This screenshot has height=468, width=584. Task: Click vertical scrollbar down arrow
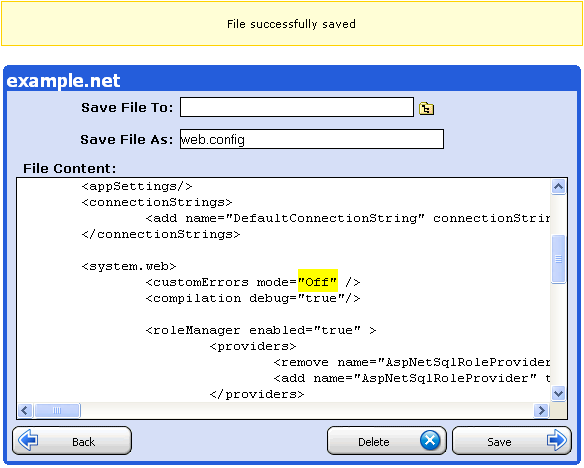[x=558, y=393]
